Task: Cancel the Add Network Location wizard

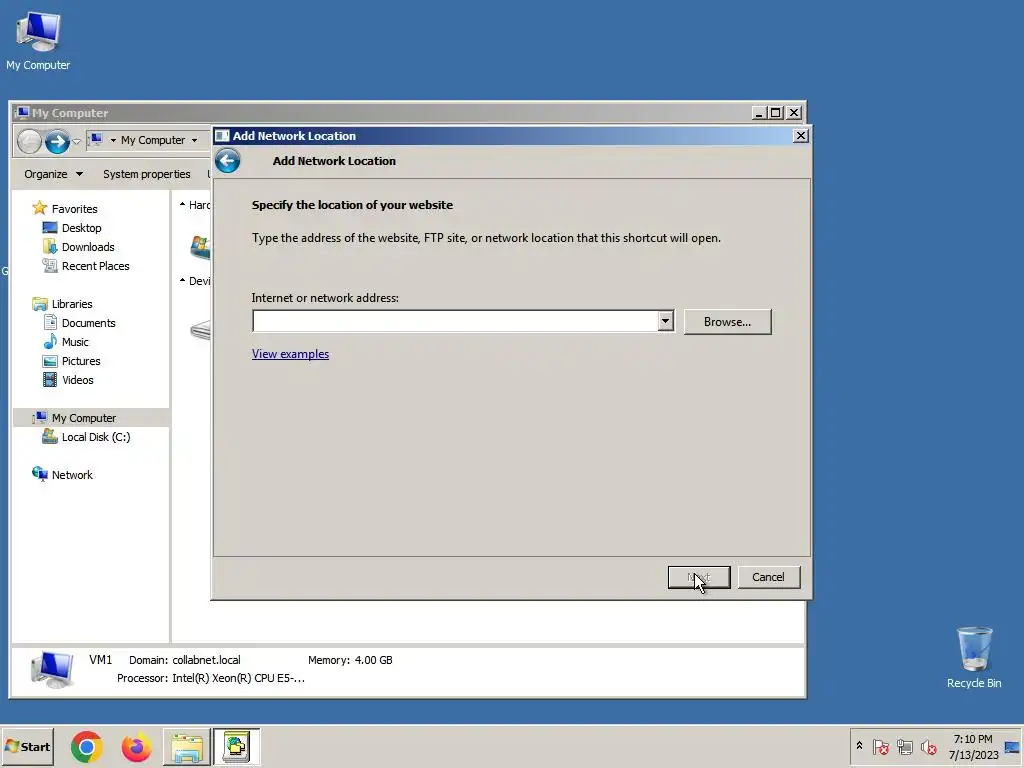Action: pyautogui.click(x=769, y=577)
